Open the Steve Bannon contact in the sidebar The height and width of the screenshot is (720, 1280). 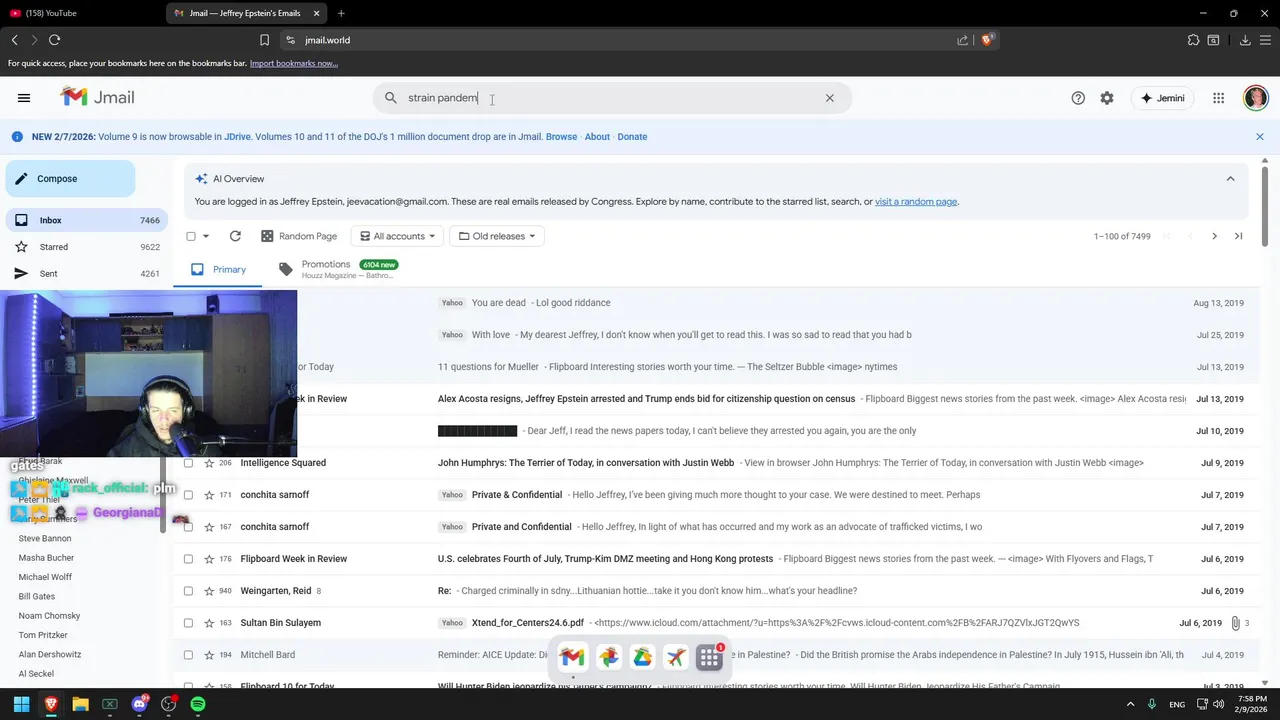point(45,539)
